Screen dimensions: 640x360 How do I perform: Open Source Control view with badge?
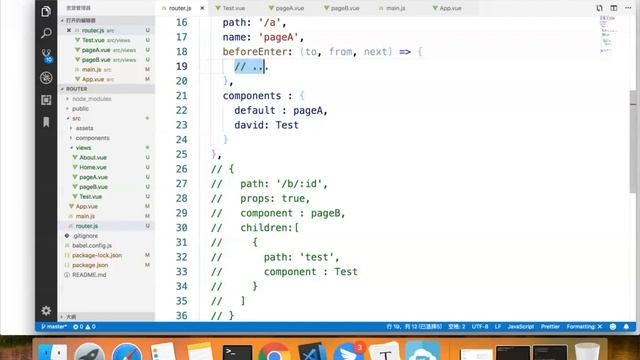pyautogui.click(x=46, y=56)
